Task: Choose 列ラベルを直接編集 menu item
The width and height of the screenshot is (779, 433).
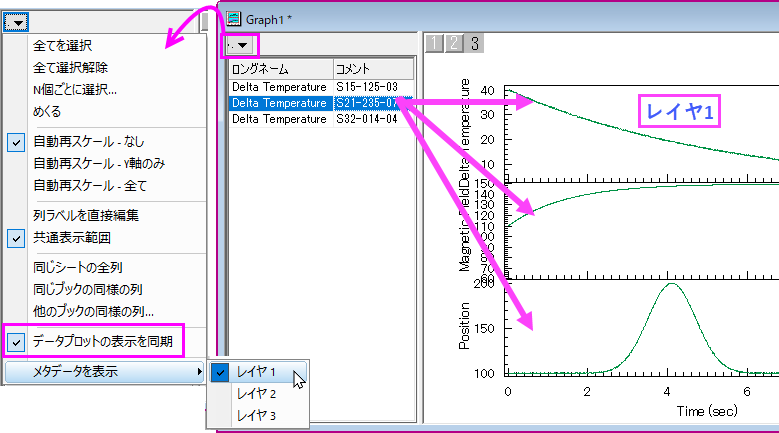Action: coord(85,216)
